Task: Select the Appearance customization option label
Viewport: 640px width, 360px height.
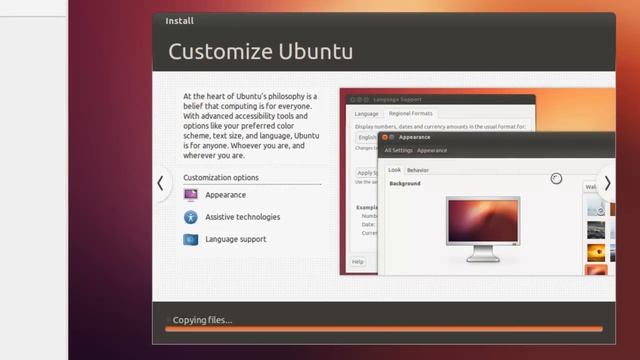Action: 225,195
